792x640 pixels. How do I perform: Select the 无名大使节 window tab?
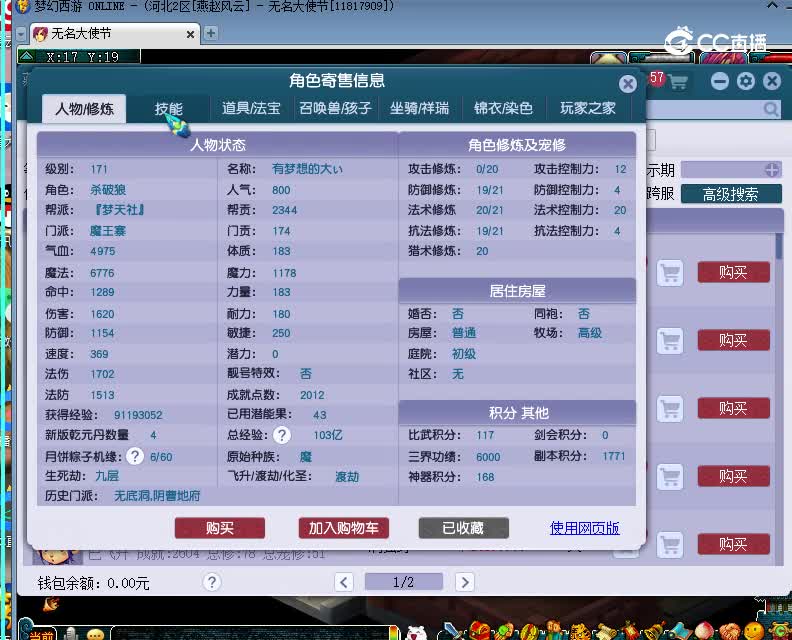point(114,34)
